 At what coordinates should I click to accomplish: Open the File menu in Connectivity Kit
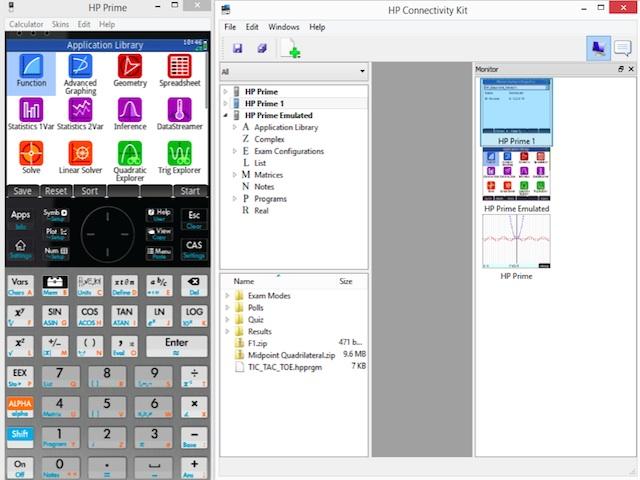(230, 27)
